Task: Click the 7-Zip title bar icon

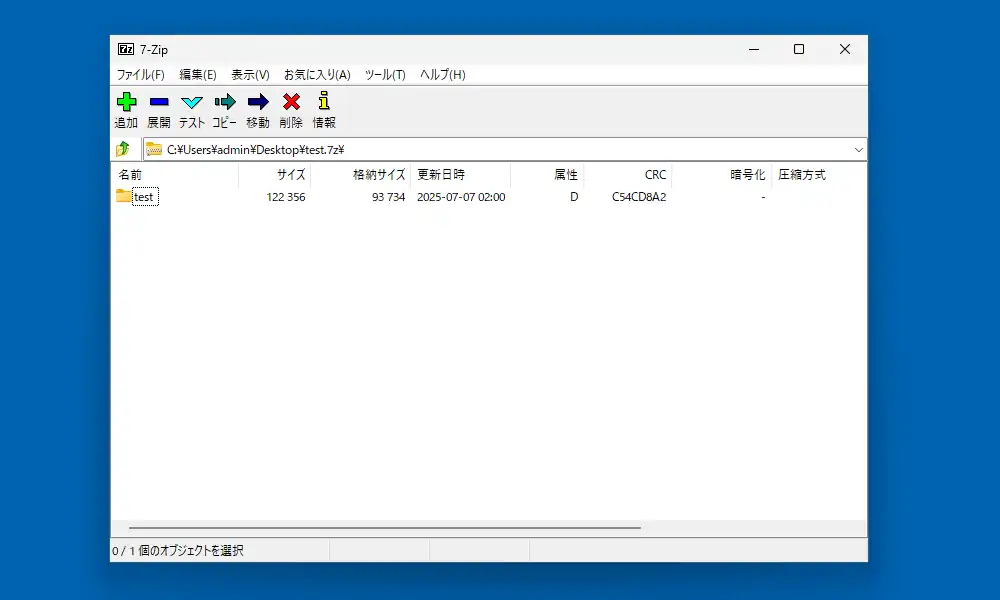Action: [x=125, y=48]
